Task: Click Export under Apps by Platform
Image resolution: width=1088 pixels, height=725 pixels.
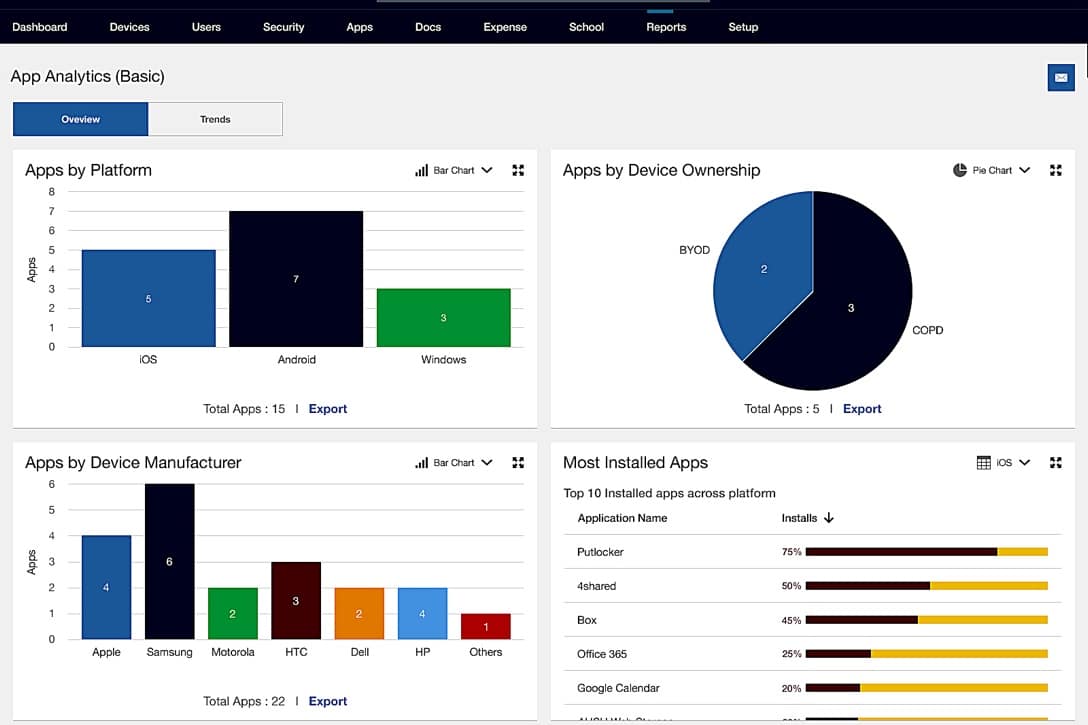Action: pyautogui.click(x=328, y=408)
